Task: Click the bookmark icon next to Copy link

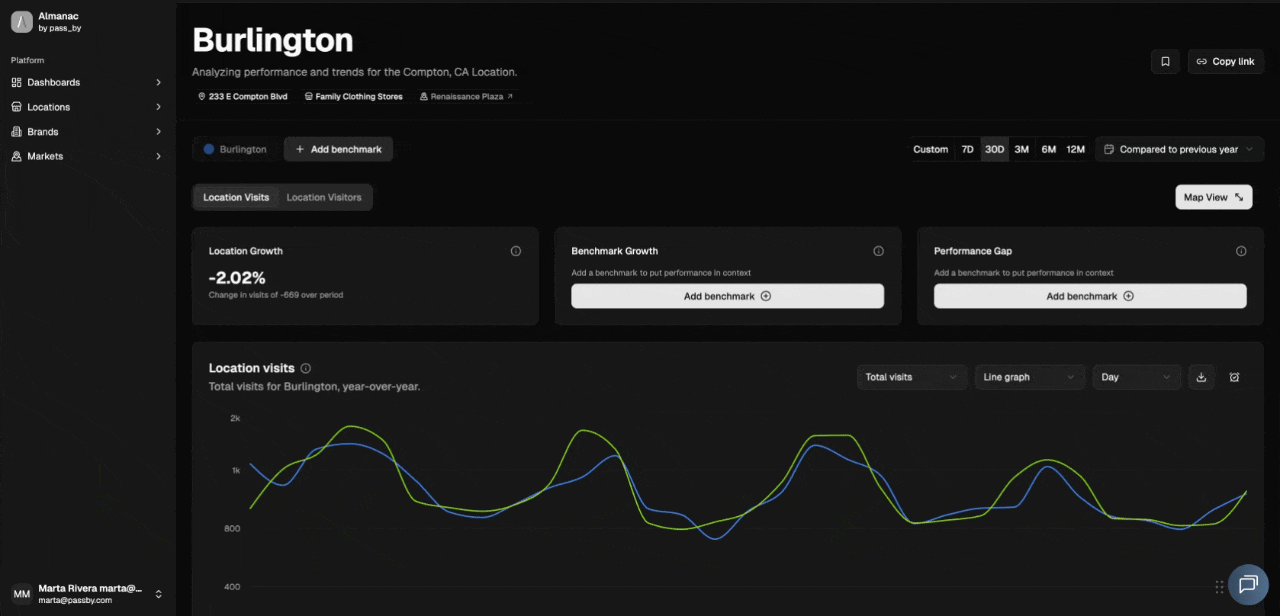Action: coord(1165,62)
